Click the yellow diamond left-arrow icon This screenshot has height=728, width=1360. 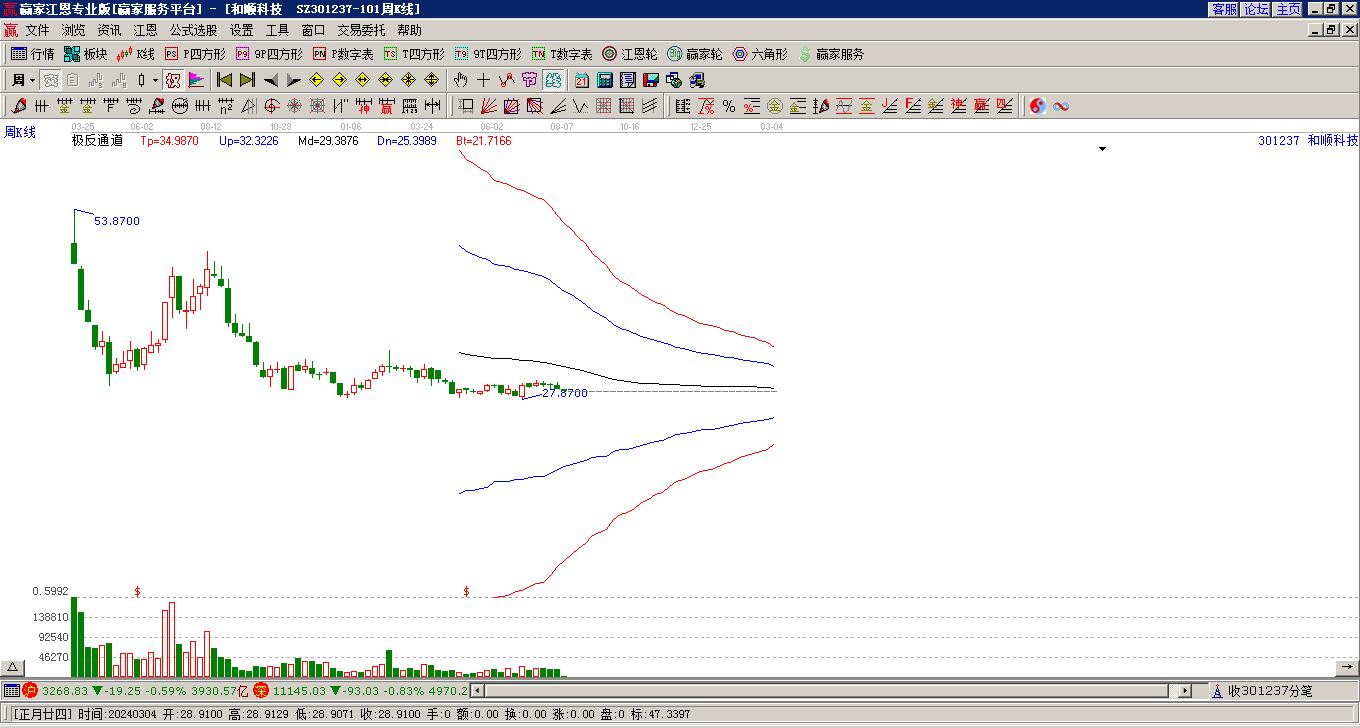click(316, 80)
